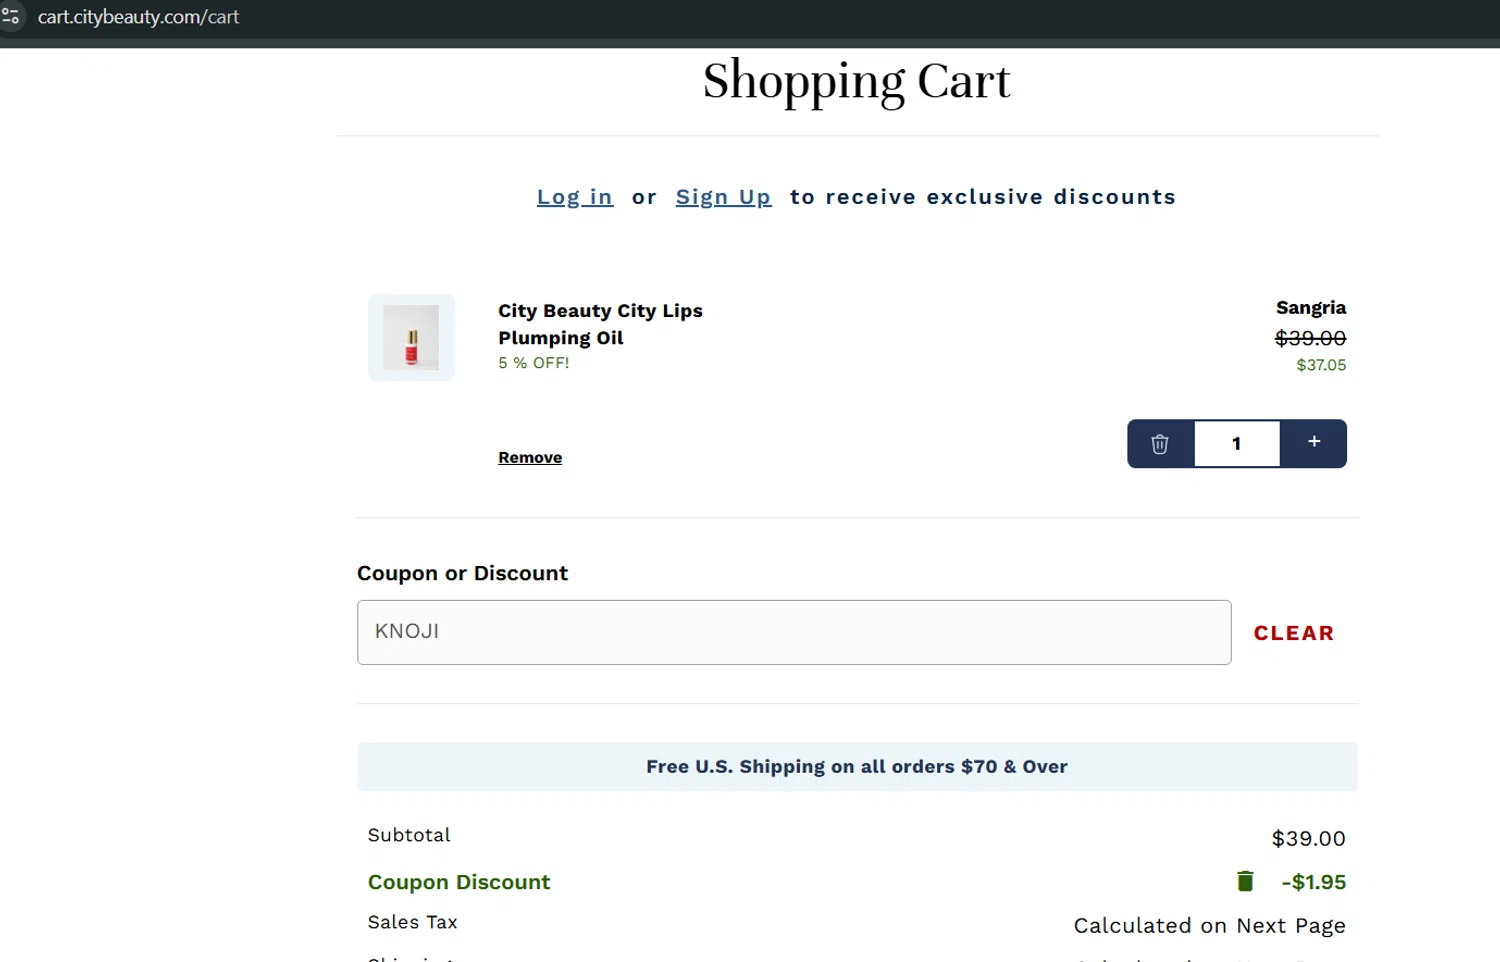The width and height of the screenshot is (1500, 962).
Task: Click the Free U.S. Shipping banner
Action: coord(857,767)
